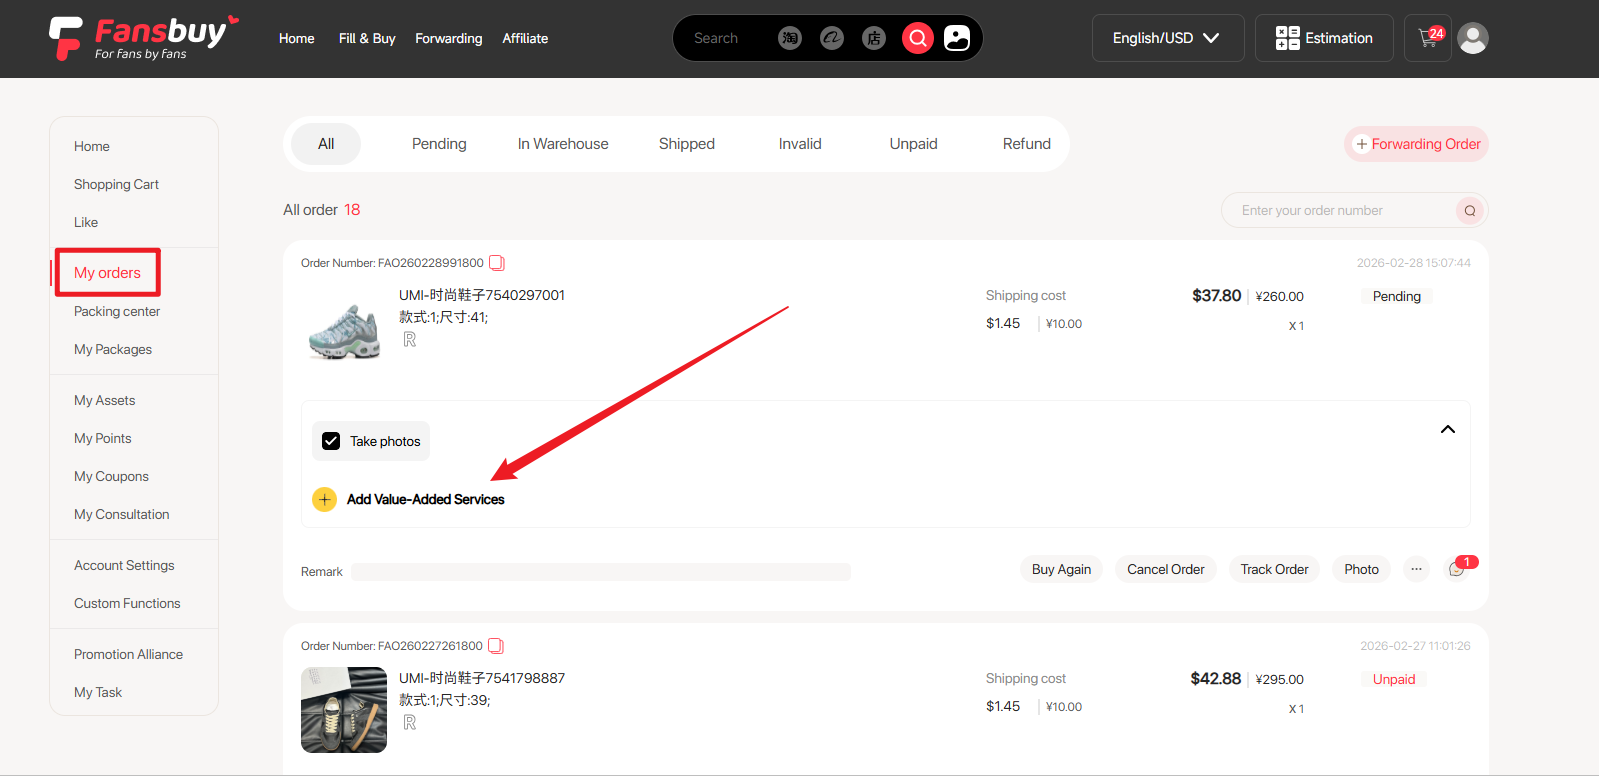The height and width of the screenshot is (776, 1599).
Task: Select the Taobao platform icon in search bar
Action: coord(790,38)
